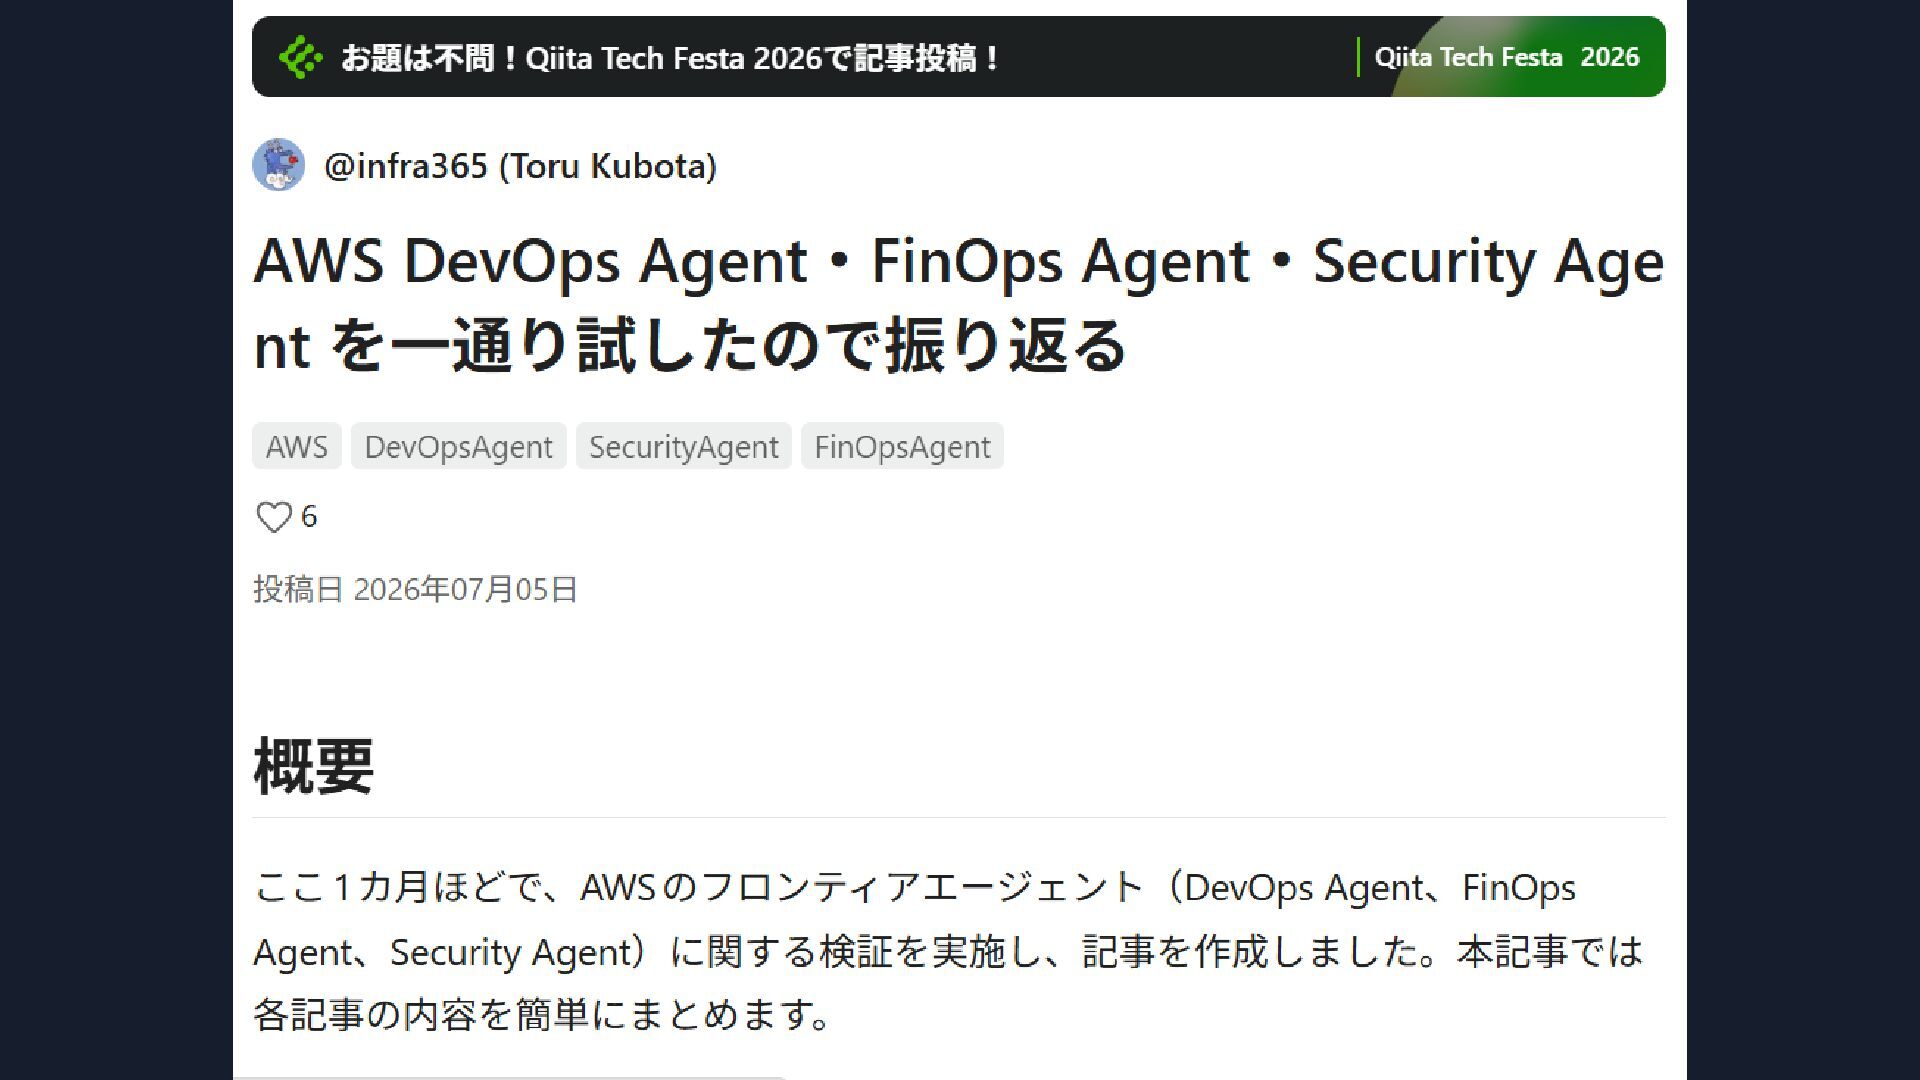Click the horizontal rule under 概要 heading
Viewport: 1920px width, 1080px height.
(x=959, y=817)
